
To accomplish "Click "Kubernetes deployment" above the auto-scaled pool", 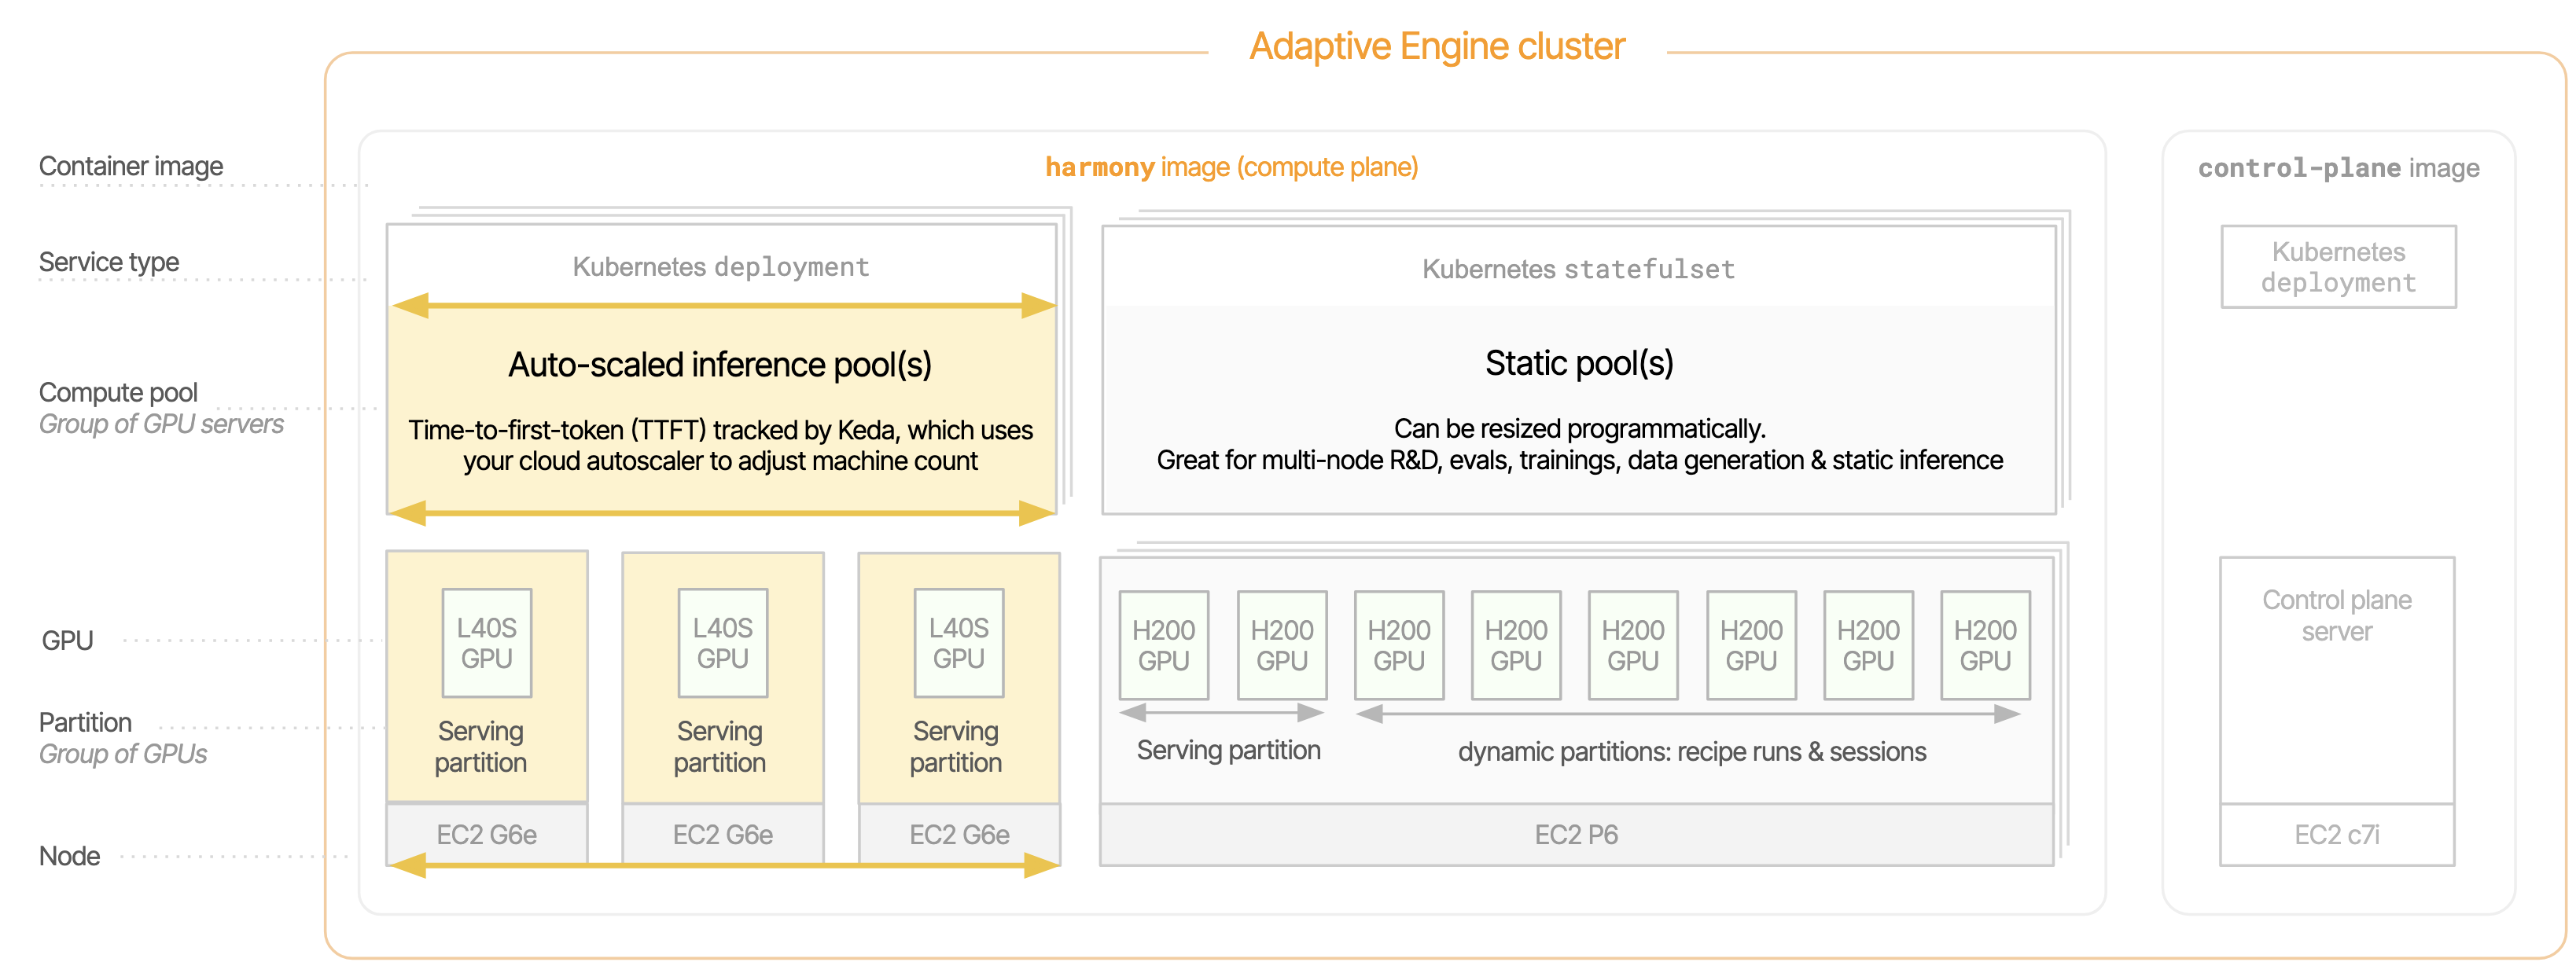I will tap(720, 267).
